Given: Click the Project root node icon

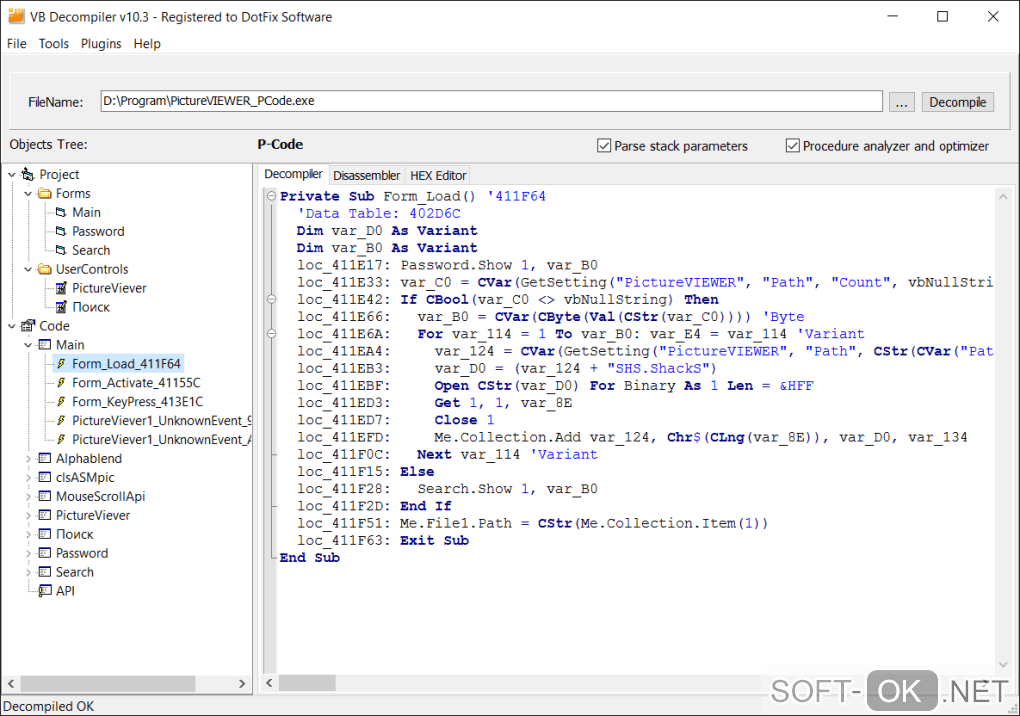Looking at the screenshot, I should [27, 175].
